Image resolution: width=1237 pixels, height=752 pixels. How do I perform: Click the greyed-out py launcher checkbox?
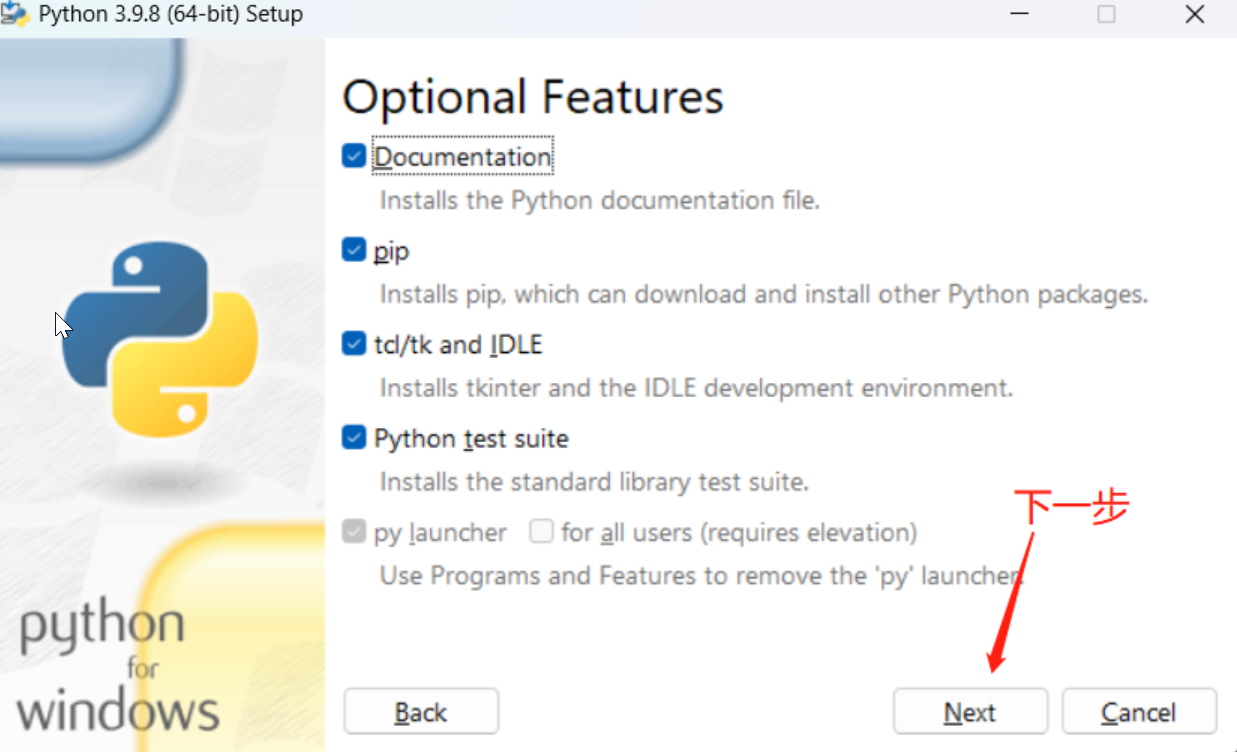coord(354,532)
